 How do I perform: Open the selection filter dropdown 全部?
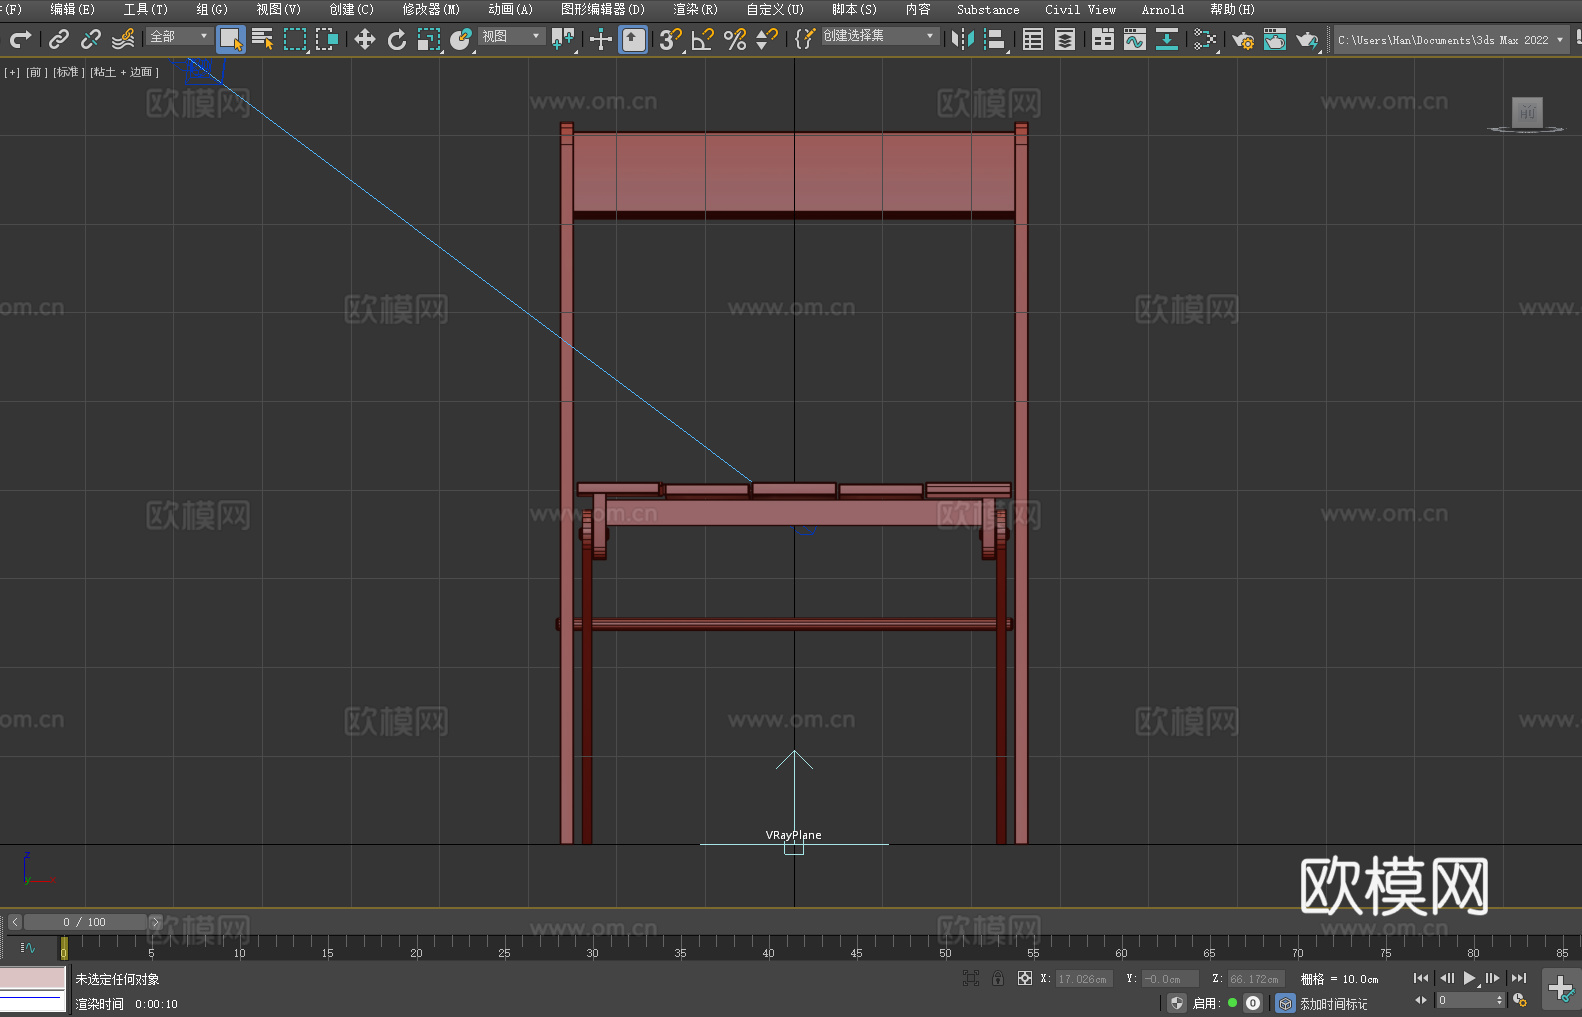click(179, 36)
